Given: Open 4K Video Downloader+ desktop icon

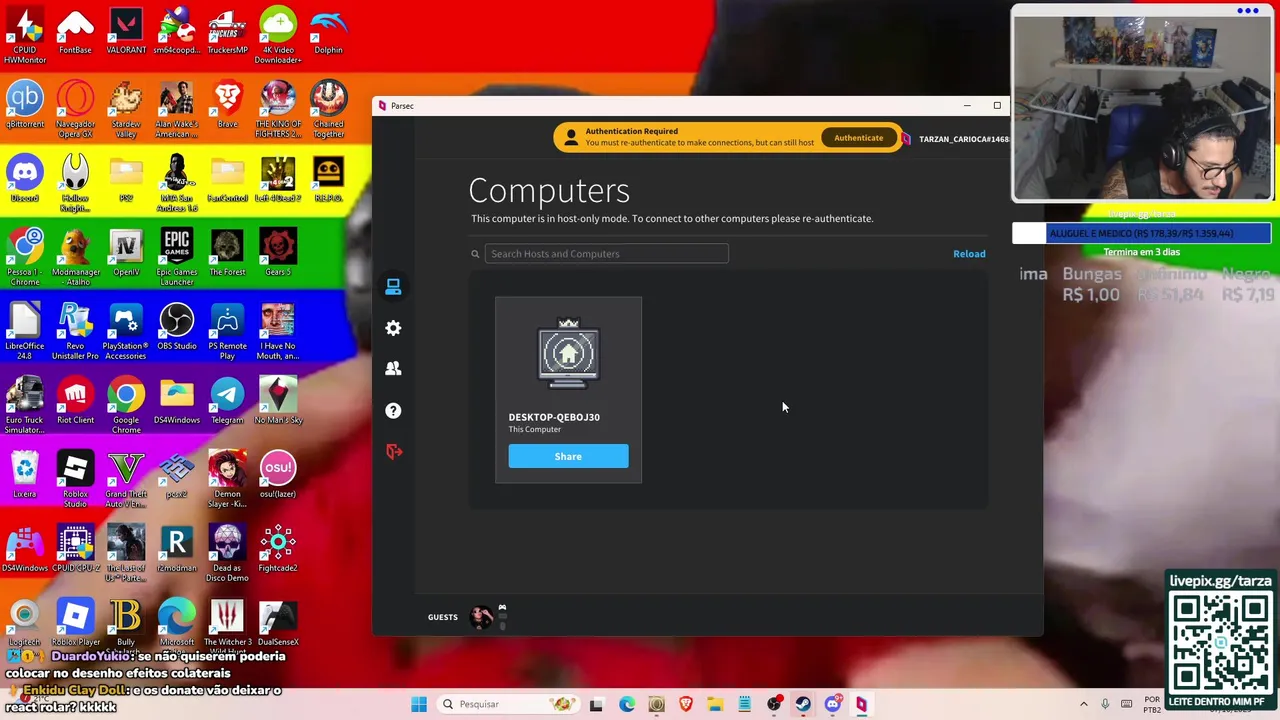Looking at the screenshot, I should (x=278, y=35).
